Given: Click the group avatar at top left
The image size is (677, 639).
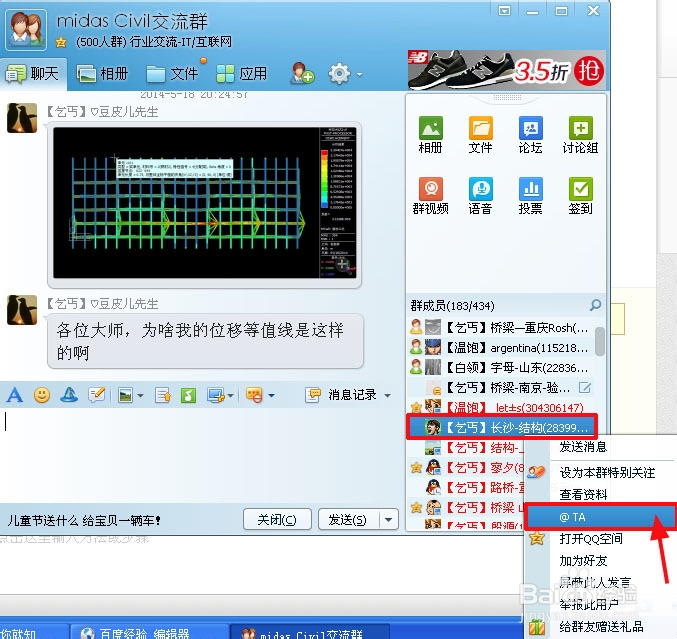Looking at the screenshot, I should point(26,30).
